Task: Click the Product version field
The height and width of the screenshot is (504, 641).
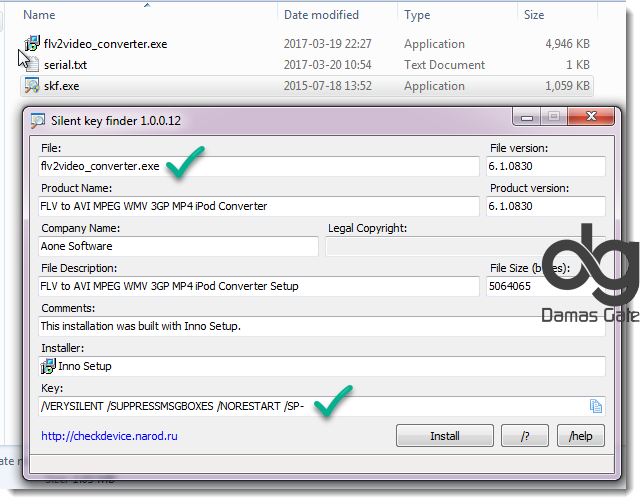Action: (x=546, y=206)
